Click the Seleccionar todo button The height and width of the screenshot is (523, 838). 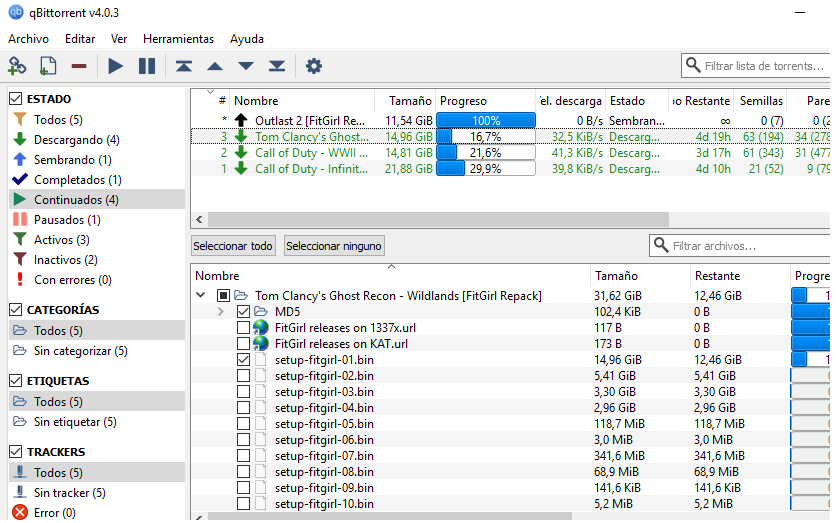[233, 246]
